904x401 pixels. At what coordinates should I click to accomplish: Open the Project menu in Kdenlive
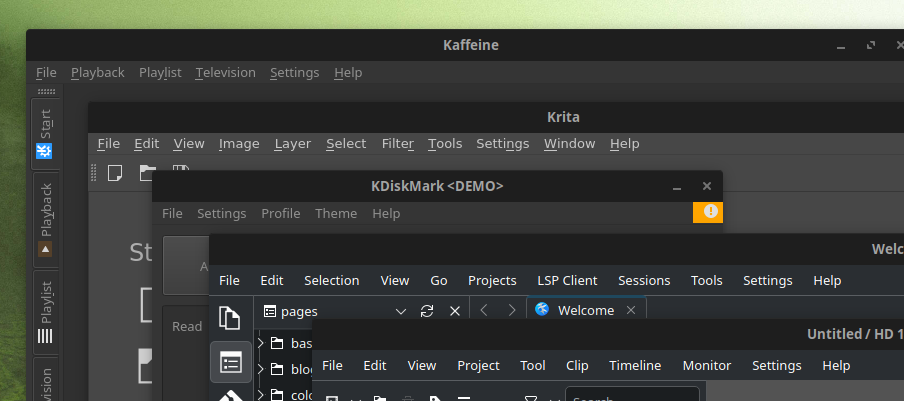pyautogui.click(x=478, y=366)
